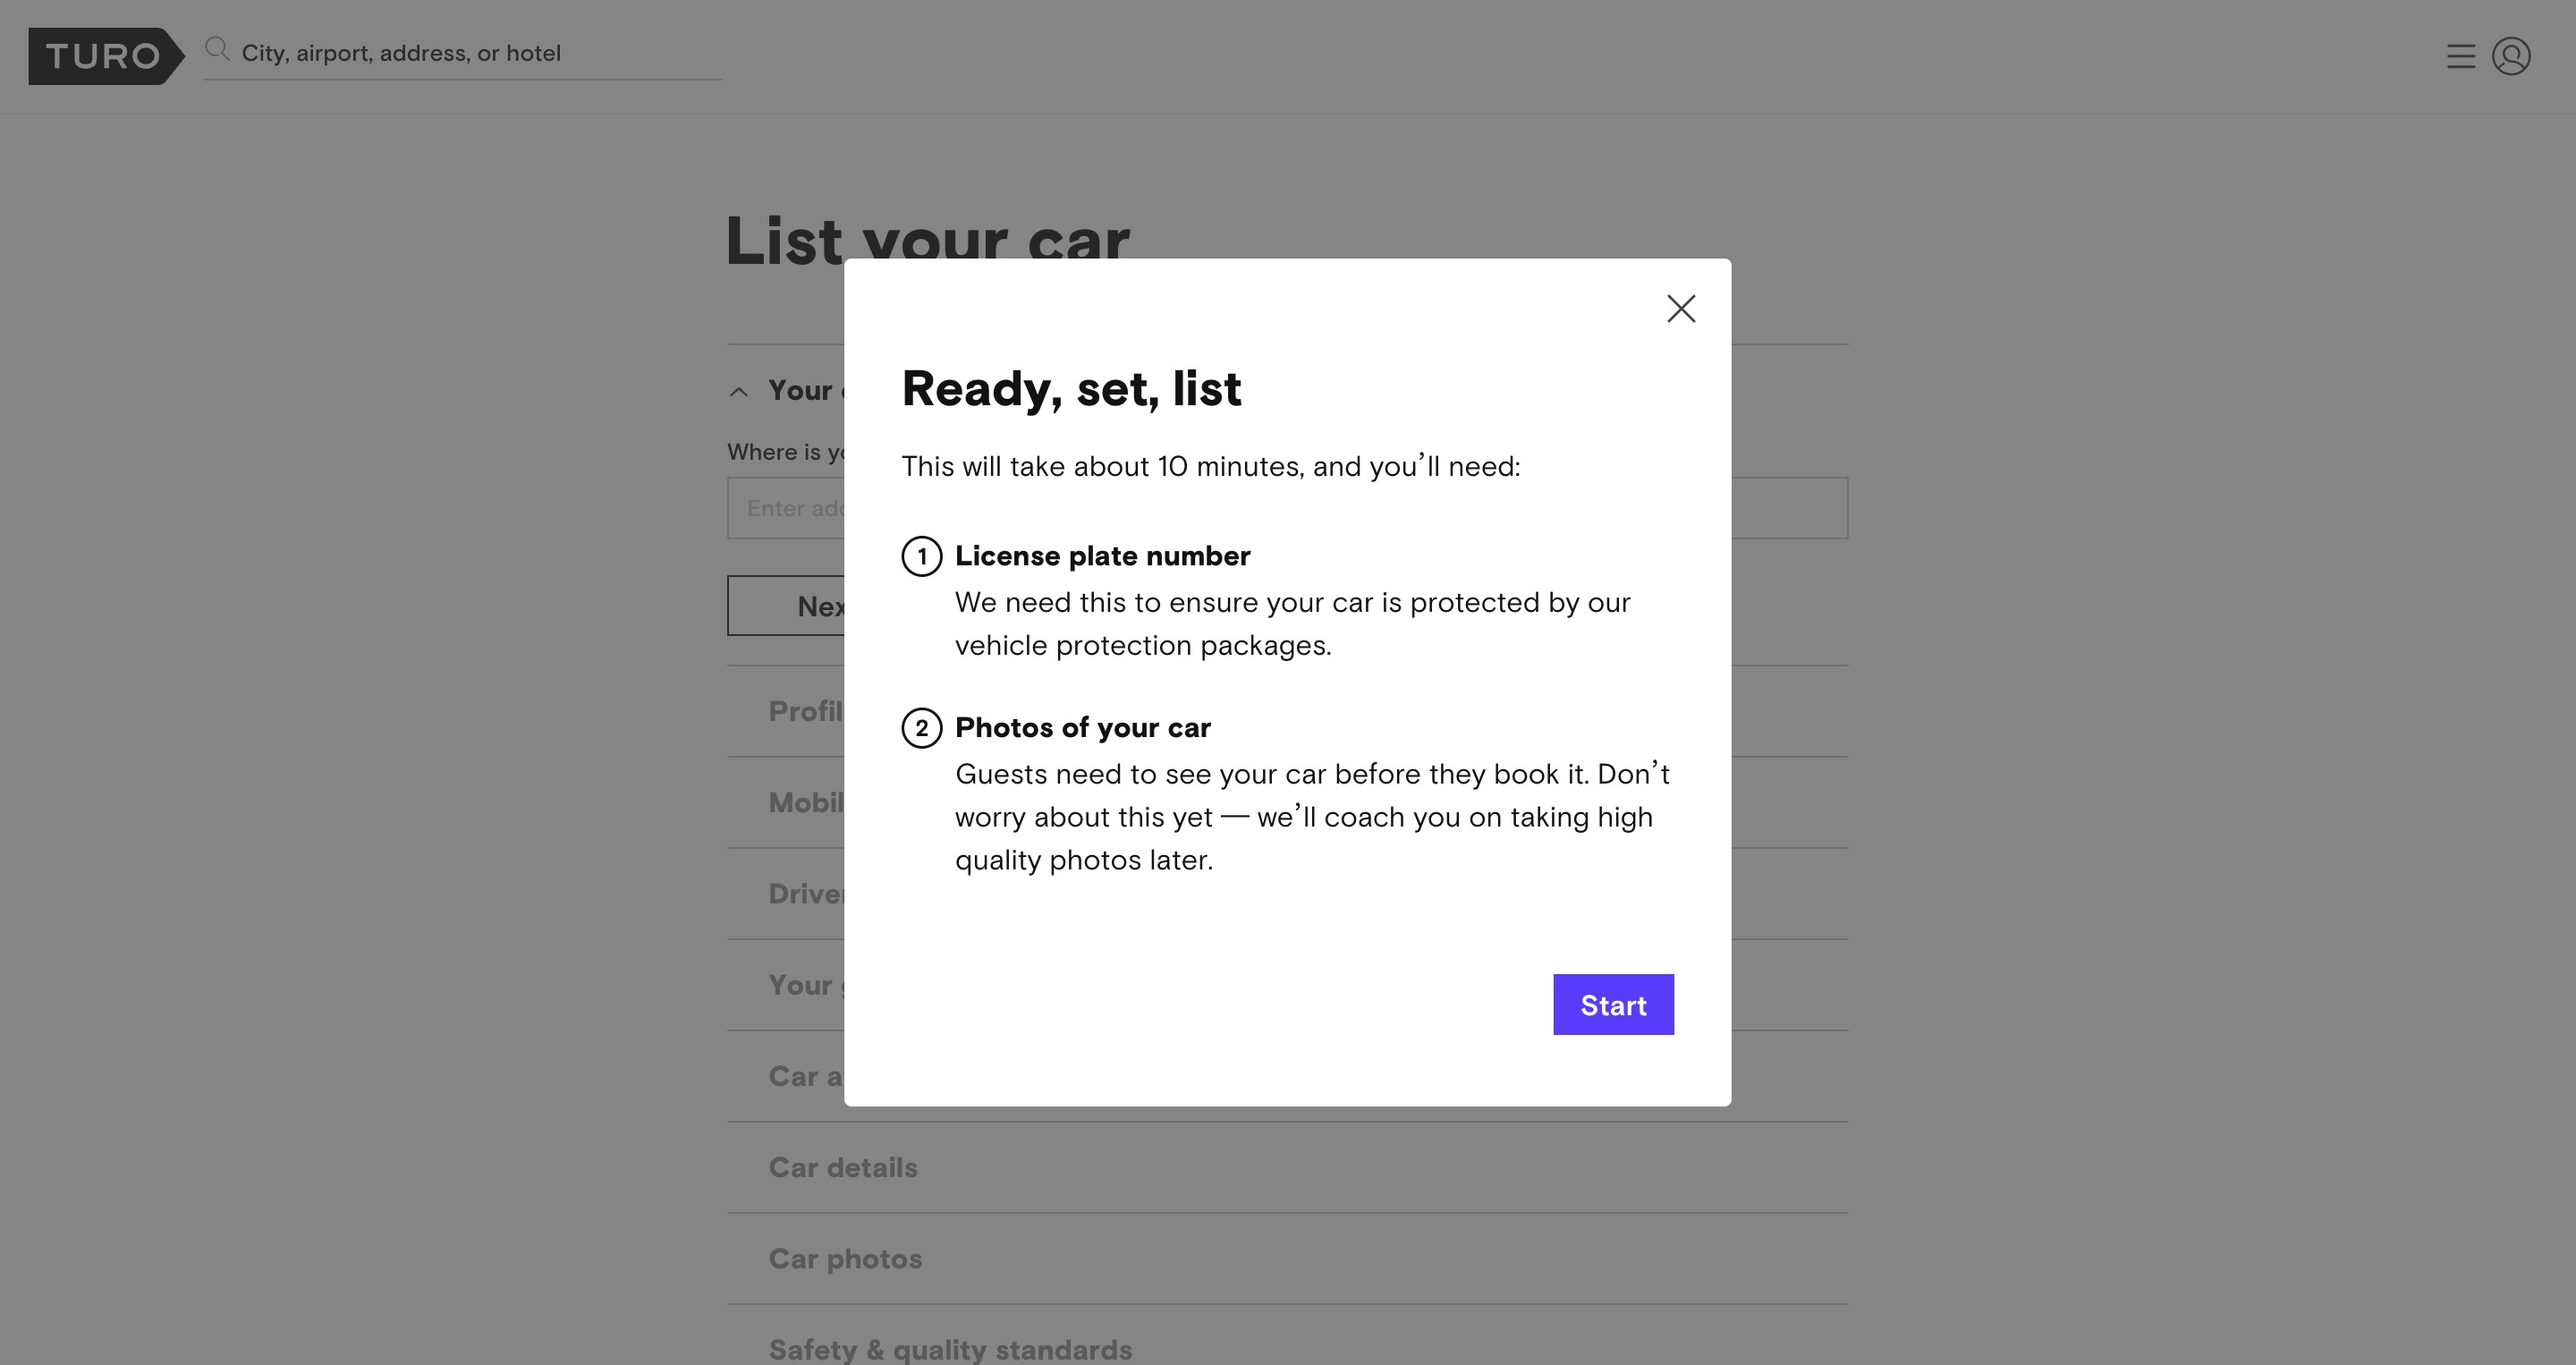2576x1365 pixels.
Task: Click the search magnifier icon
Action: pyautogui.click(x=217, y=49)
